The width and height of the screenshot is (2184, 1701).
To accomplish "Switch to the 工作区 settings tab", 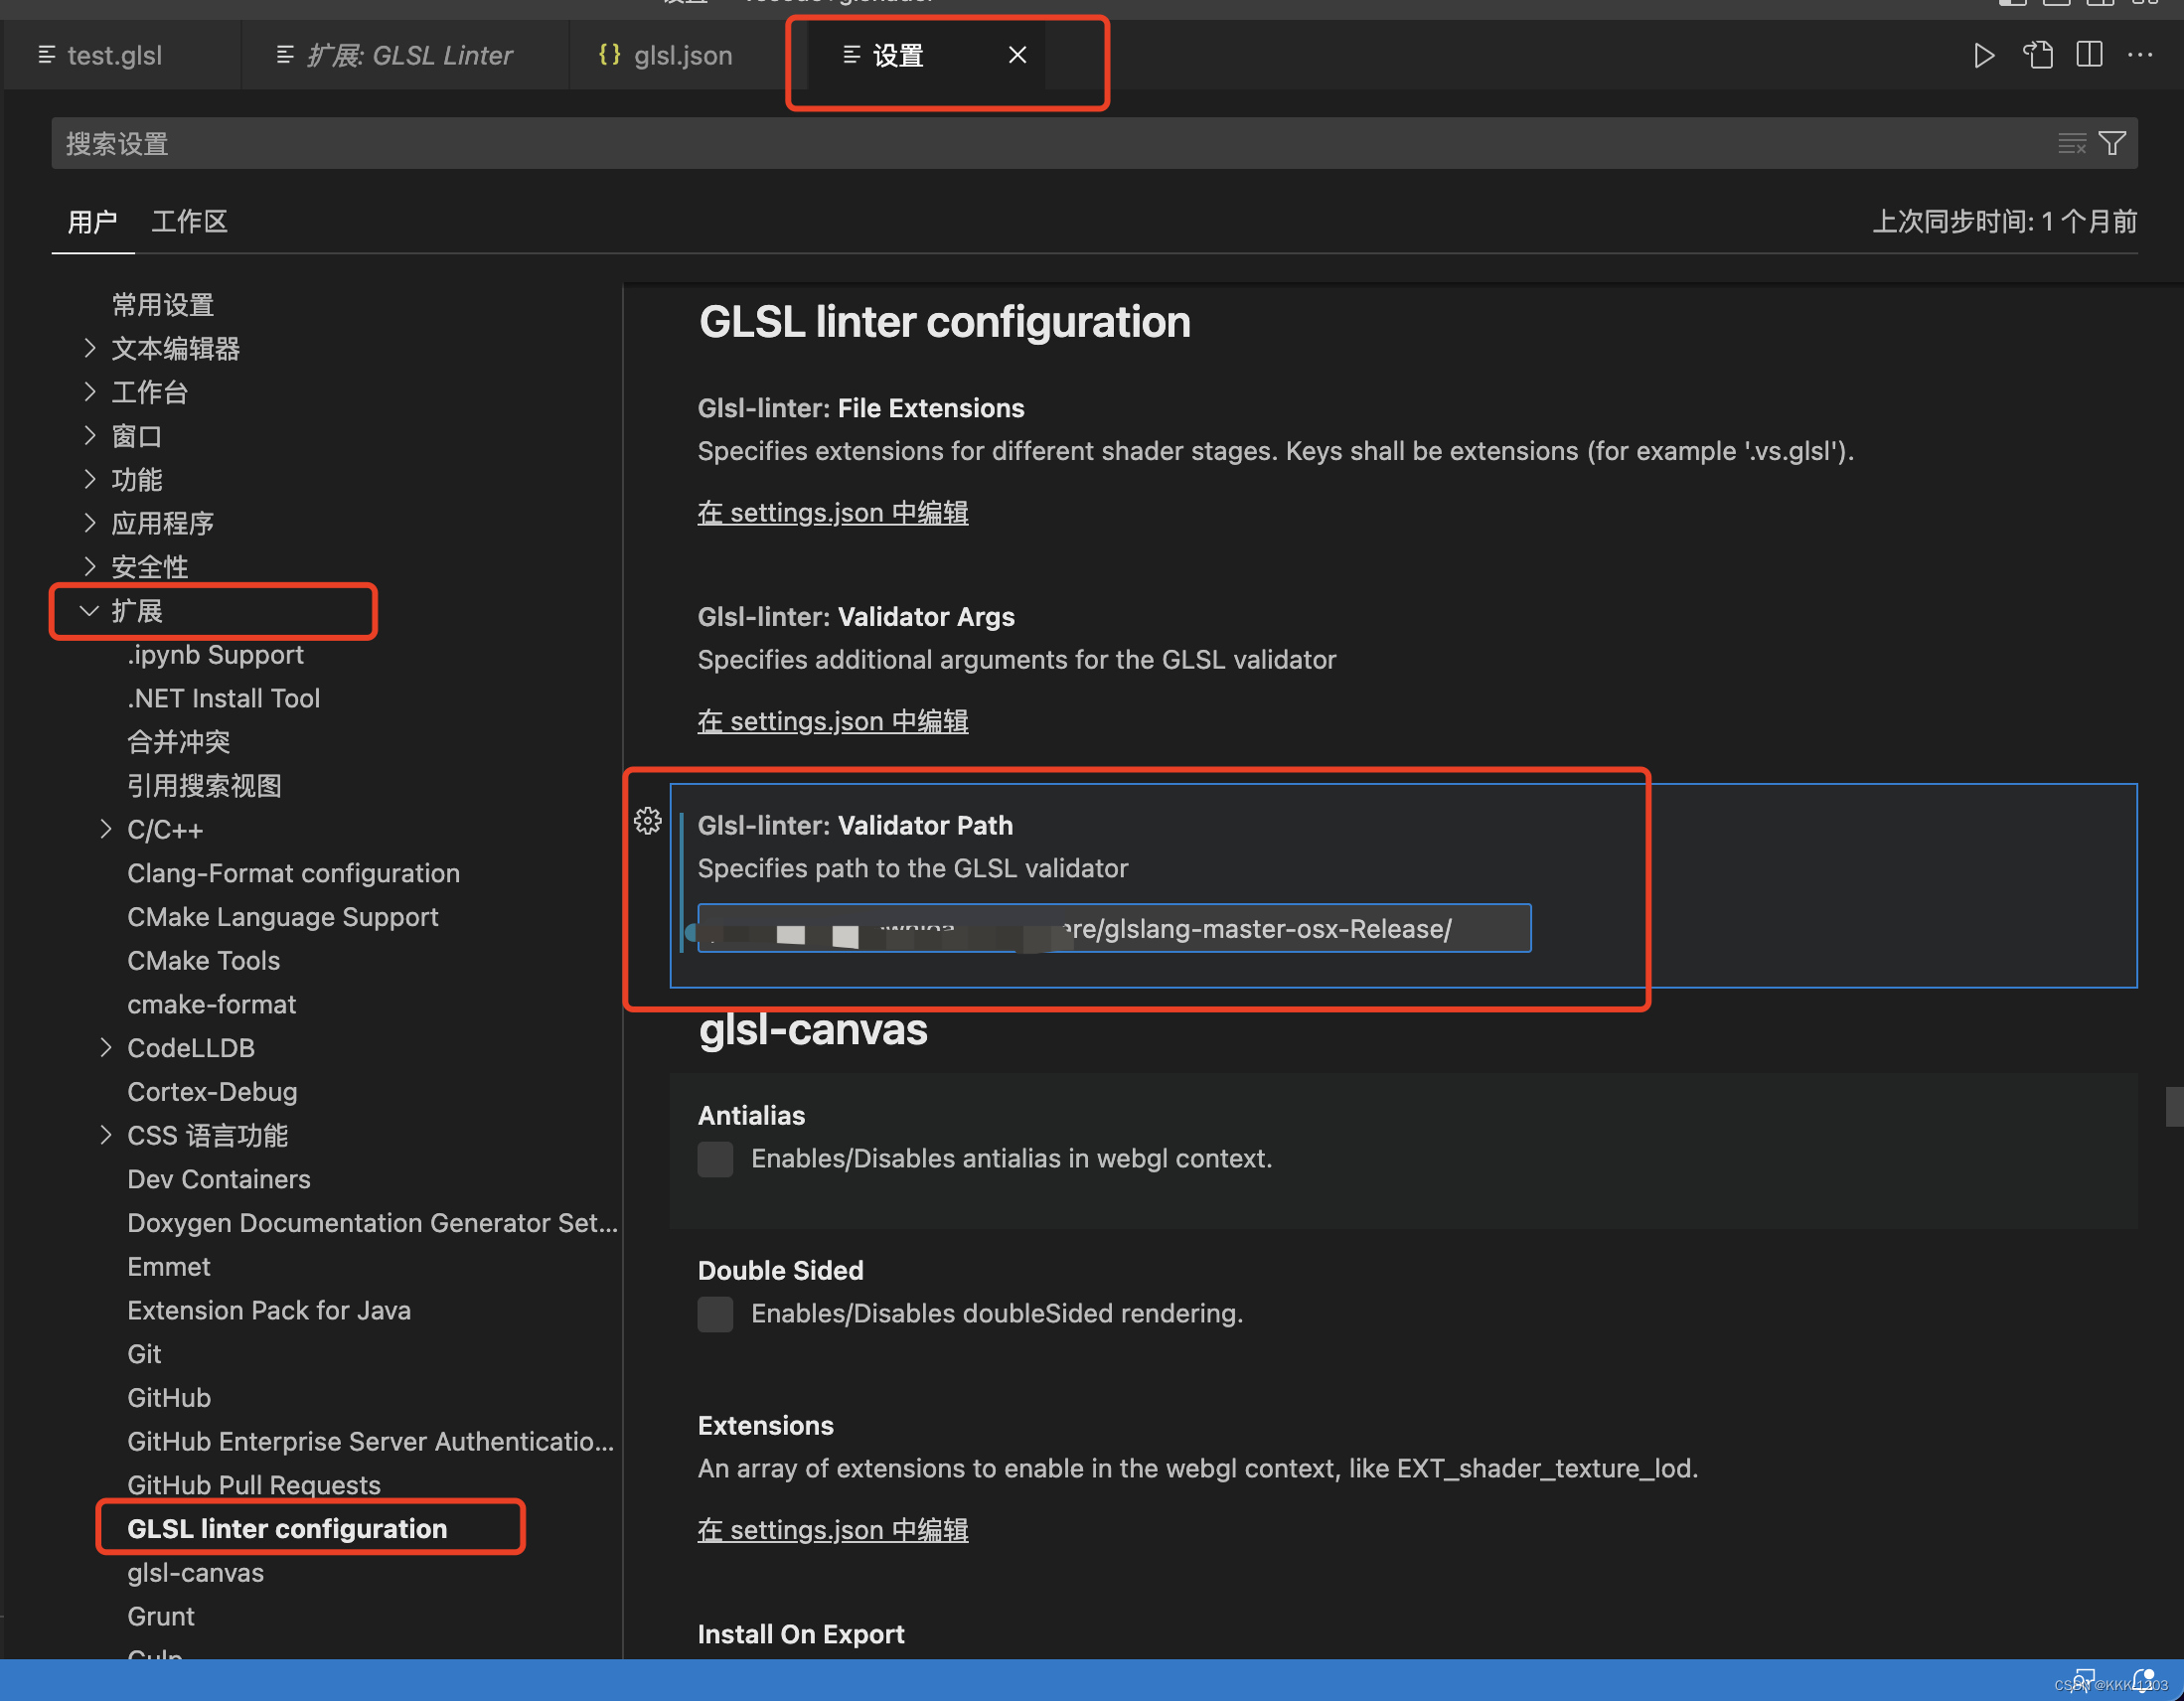I will pos(189,221).
